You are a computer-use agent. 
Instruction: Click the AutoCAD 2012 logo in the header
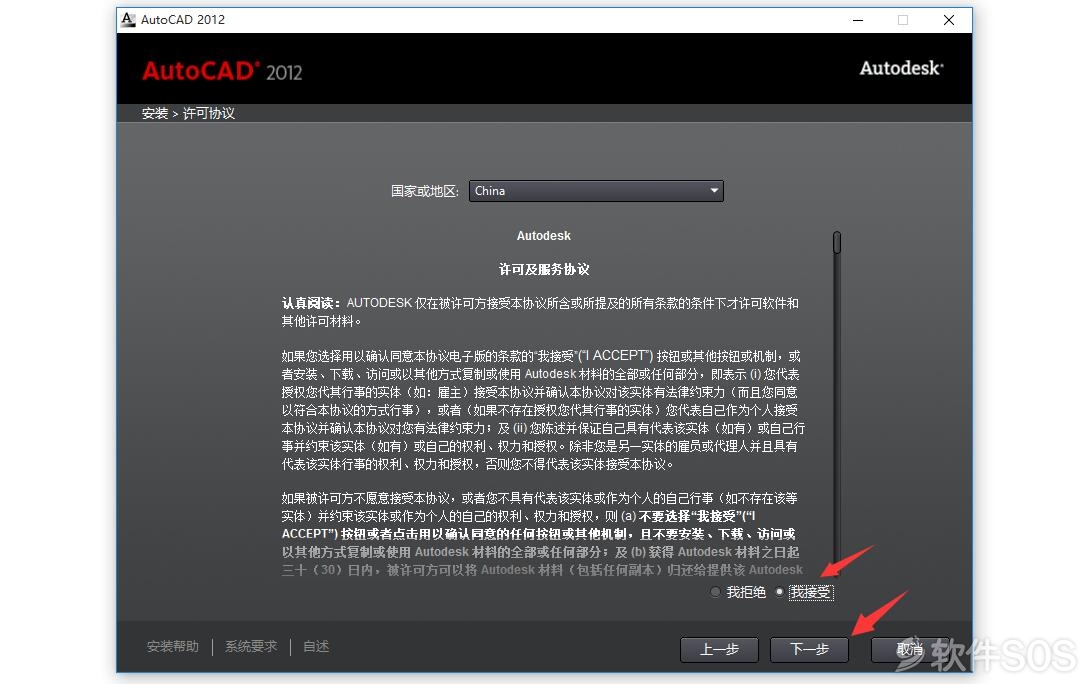tap(222, 71)
